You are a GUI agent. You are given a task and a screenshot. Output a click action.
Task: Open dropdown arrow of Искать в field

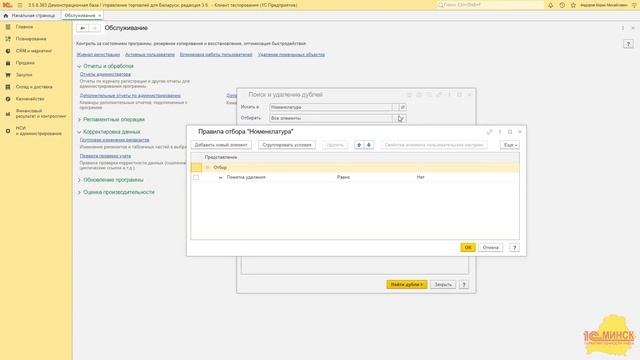[395, 107]
